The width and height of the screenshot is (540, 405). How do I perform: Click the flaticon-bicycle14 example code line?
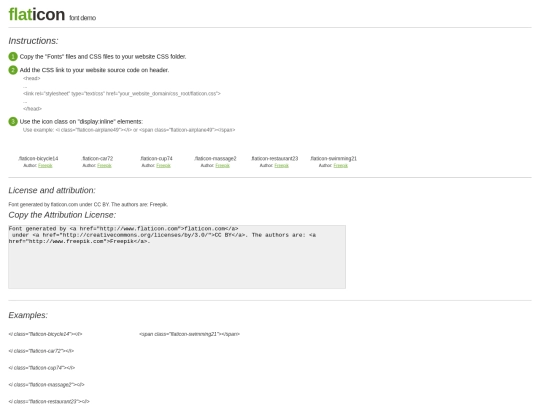coord(45,334)
